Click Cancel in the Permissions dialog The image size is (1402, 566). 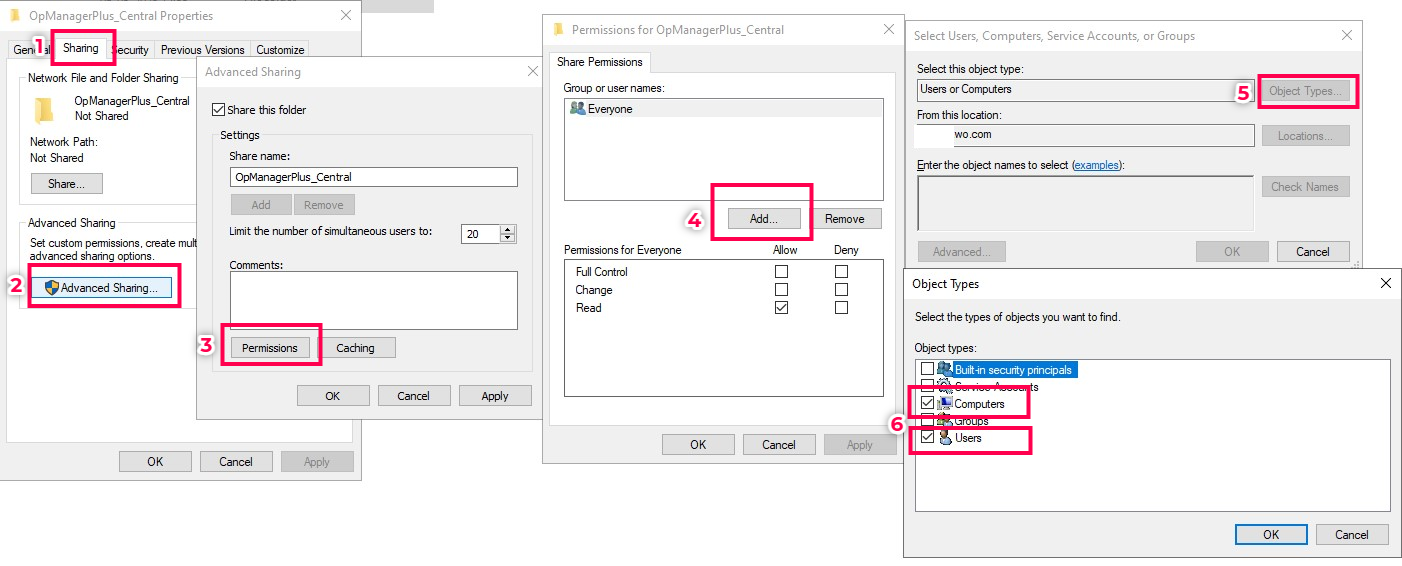[x=779, y=445]
